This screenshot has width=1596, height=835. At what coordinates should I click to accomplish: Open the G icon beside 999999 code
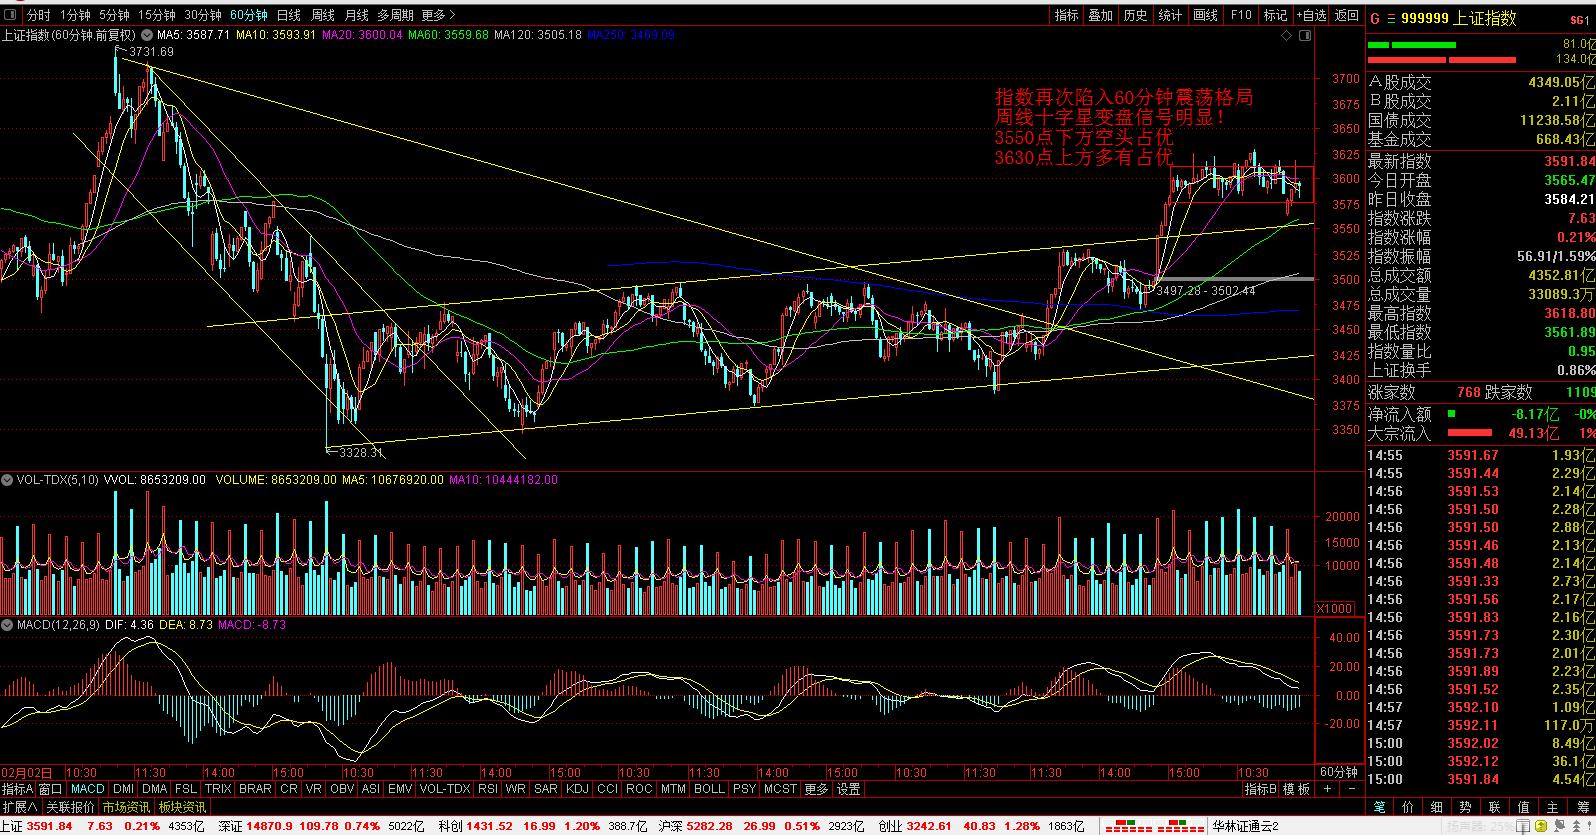coord(1374,18)
